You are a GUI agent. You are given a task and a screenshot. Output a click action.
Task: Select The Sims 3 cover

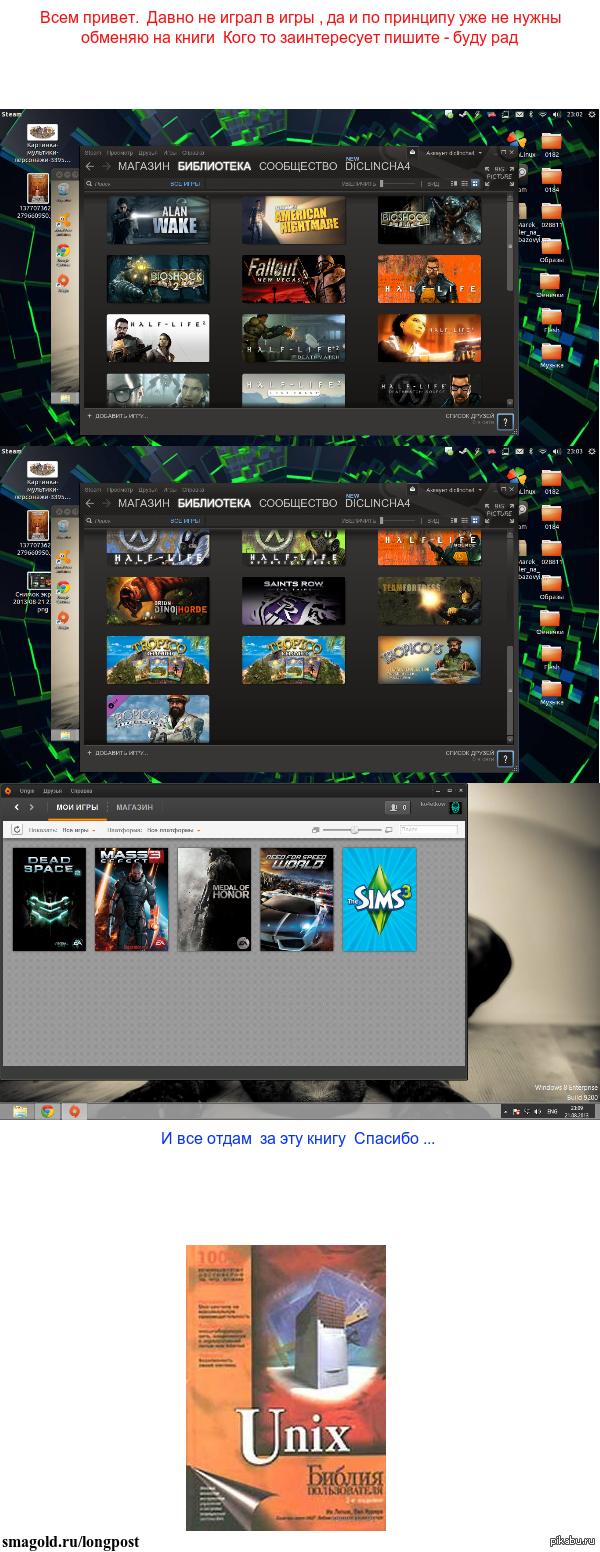pos(379,899)
